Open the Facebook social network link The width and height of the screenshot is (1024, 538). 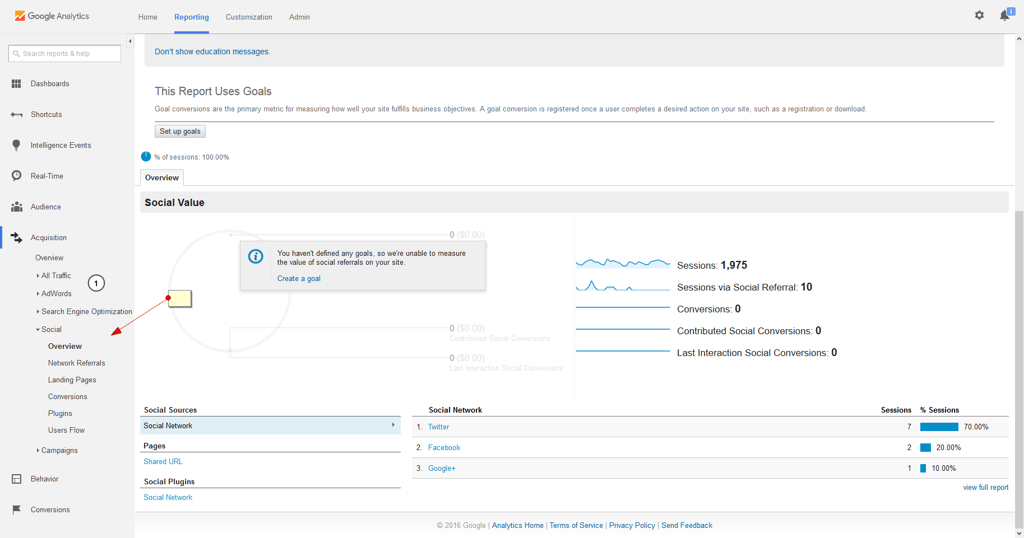point(444,447)
